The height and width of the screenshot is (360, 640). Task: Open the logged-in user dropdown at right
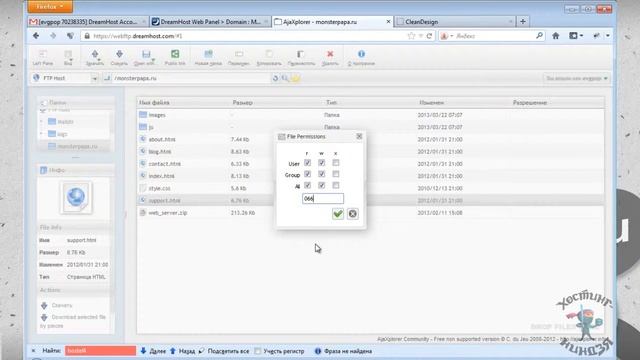[576, 78]
